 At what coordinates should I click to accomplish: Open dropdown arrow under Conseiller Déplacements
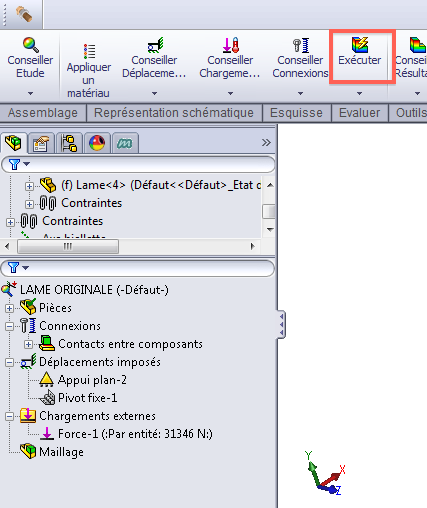pos(154,94)
